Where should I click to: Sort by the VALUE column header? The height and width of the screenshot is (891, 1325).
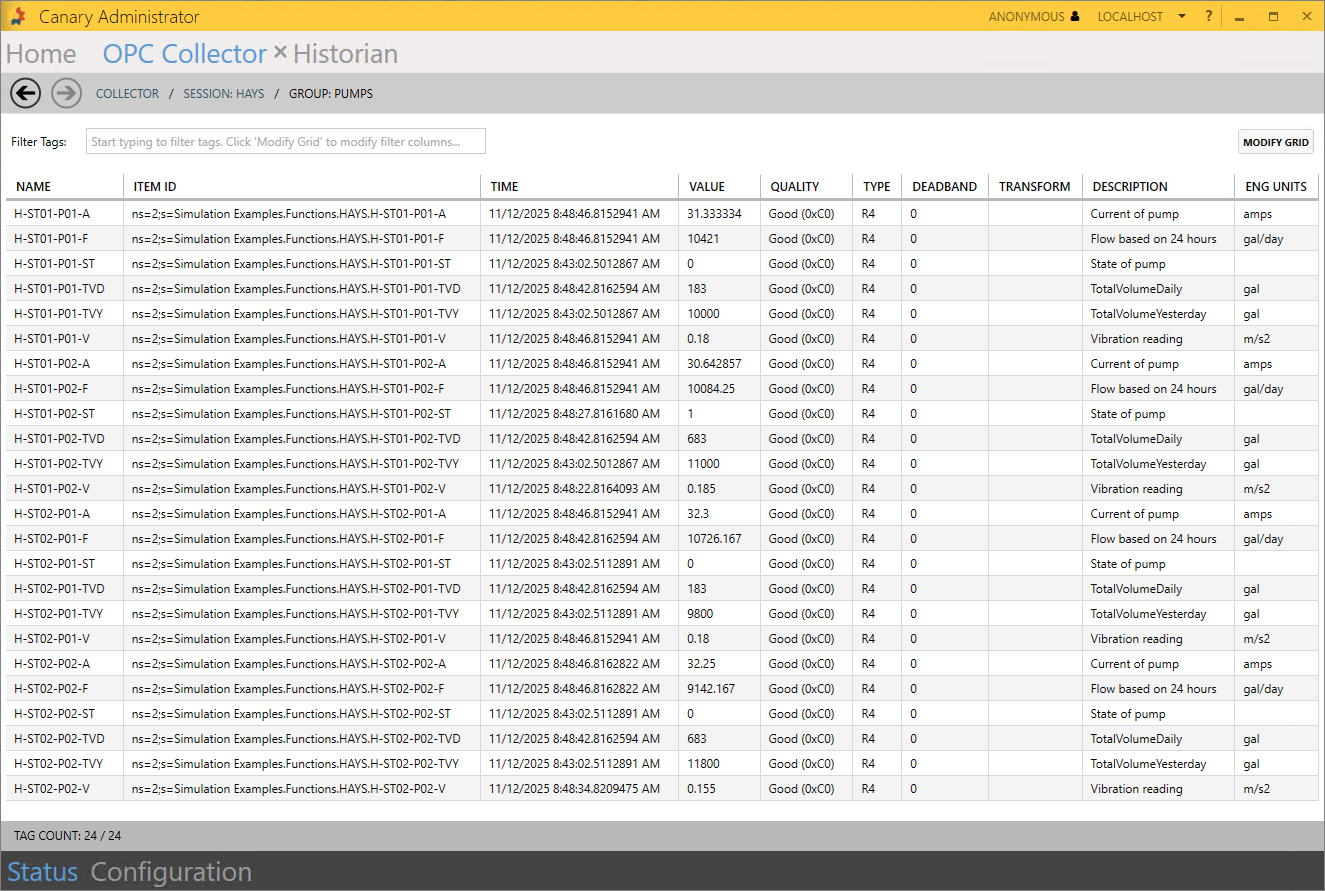pos(706,187)
